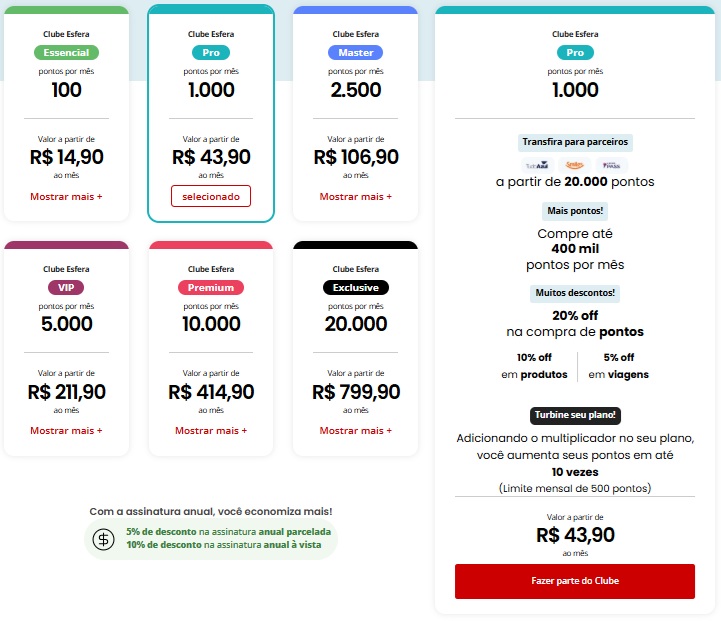Click the black Exclusive plan badge
721x621 pixels.
(x=356, y=288)
